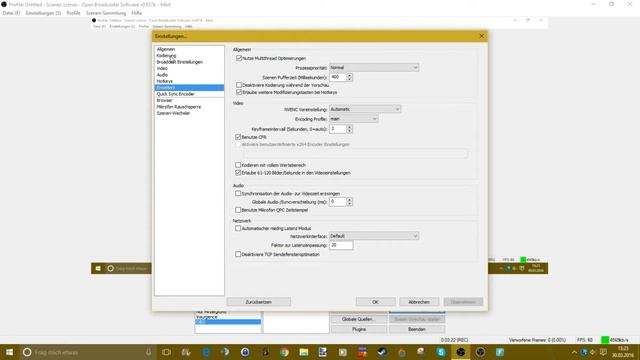The width and height of the screenshot is (640, 360).
Task: Select Kodierung in settings list
Action: 167,56
